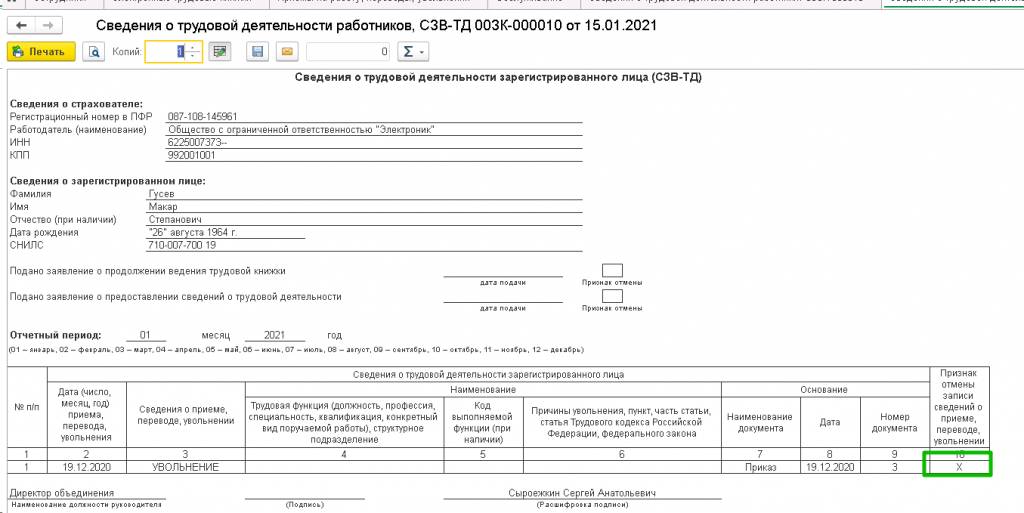The height and width of the screenshot is (513, 1024).
Task: Go back with the left arrow button
Action: tap(22, 25)
